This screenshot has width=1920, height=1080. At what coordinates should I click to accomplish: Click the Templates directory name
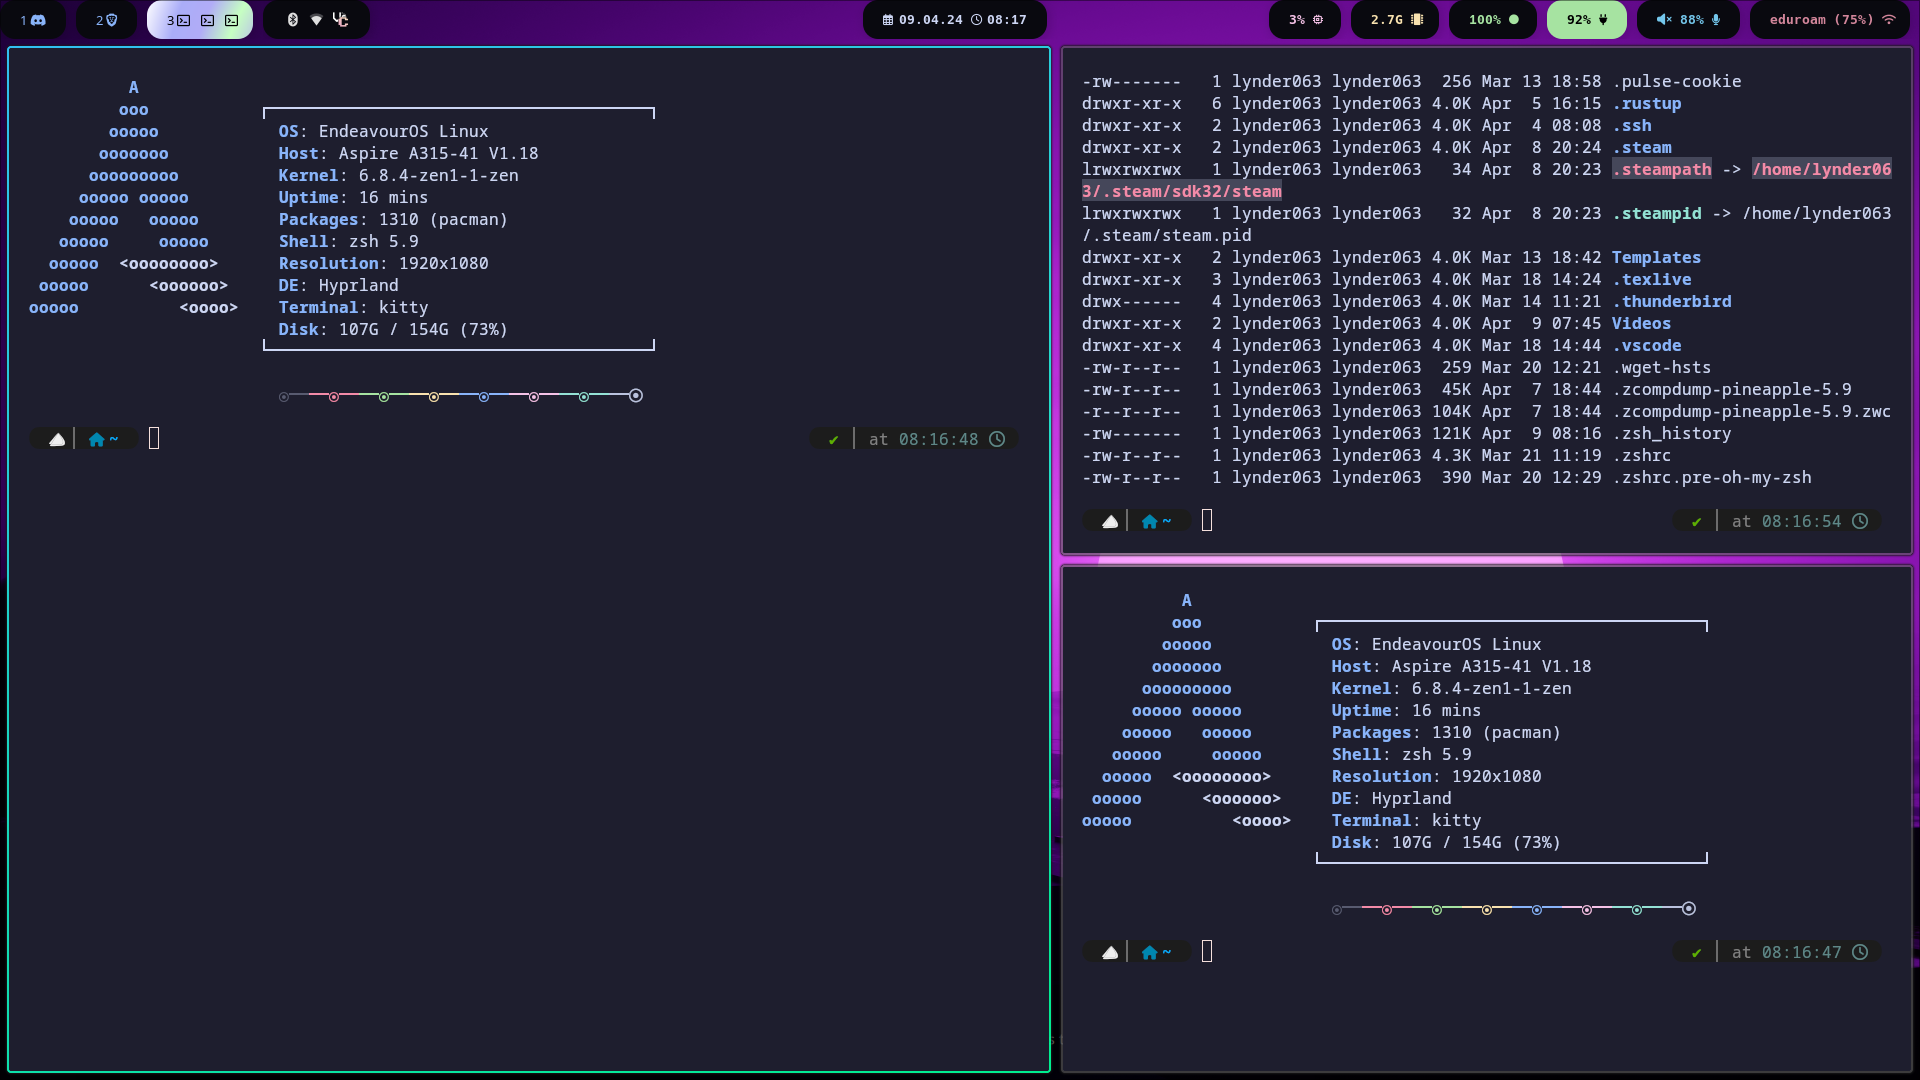click(x=1657, y=257)
